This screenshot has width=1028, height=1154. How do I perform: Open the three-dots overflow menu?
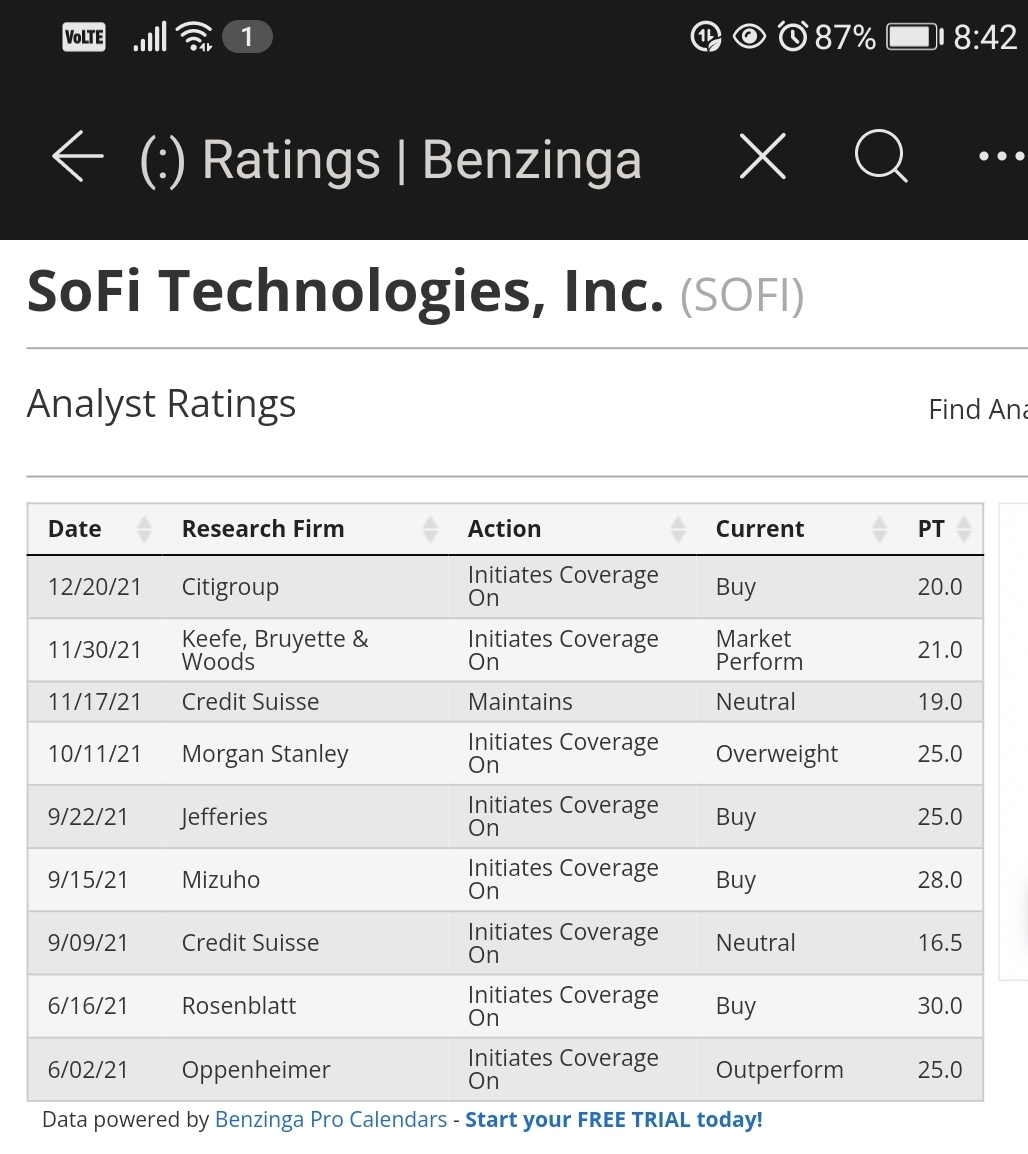coord(1002,156)
